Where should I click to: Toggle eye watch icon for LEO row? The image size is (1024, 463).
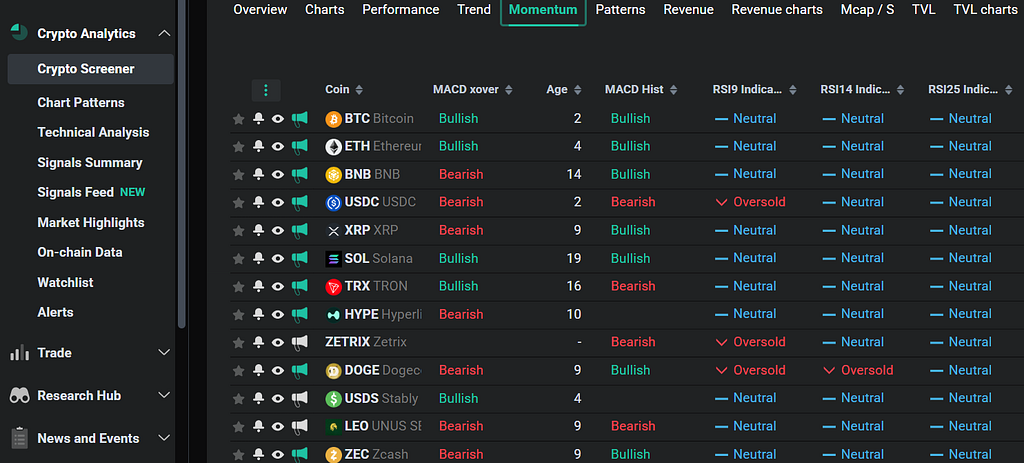pyautogui.click(x=278, y=426)
